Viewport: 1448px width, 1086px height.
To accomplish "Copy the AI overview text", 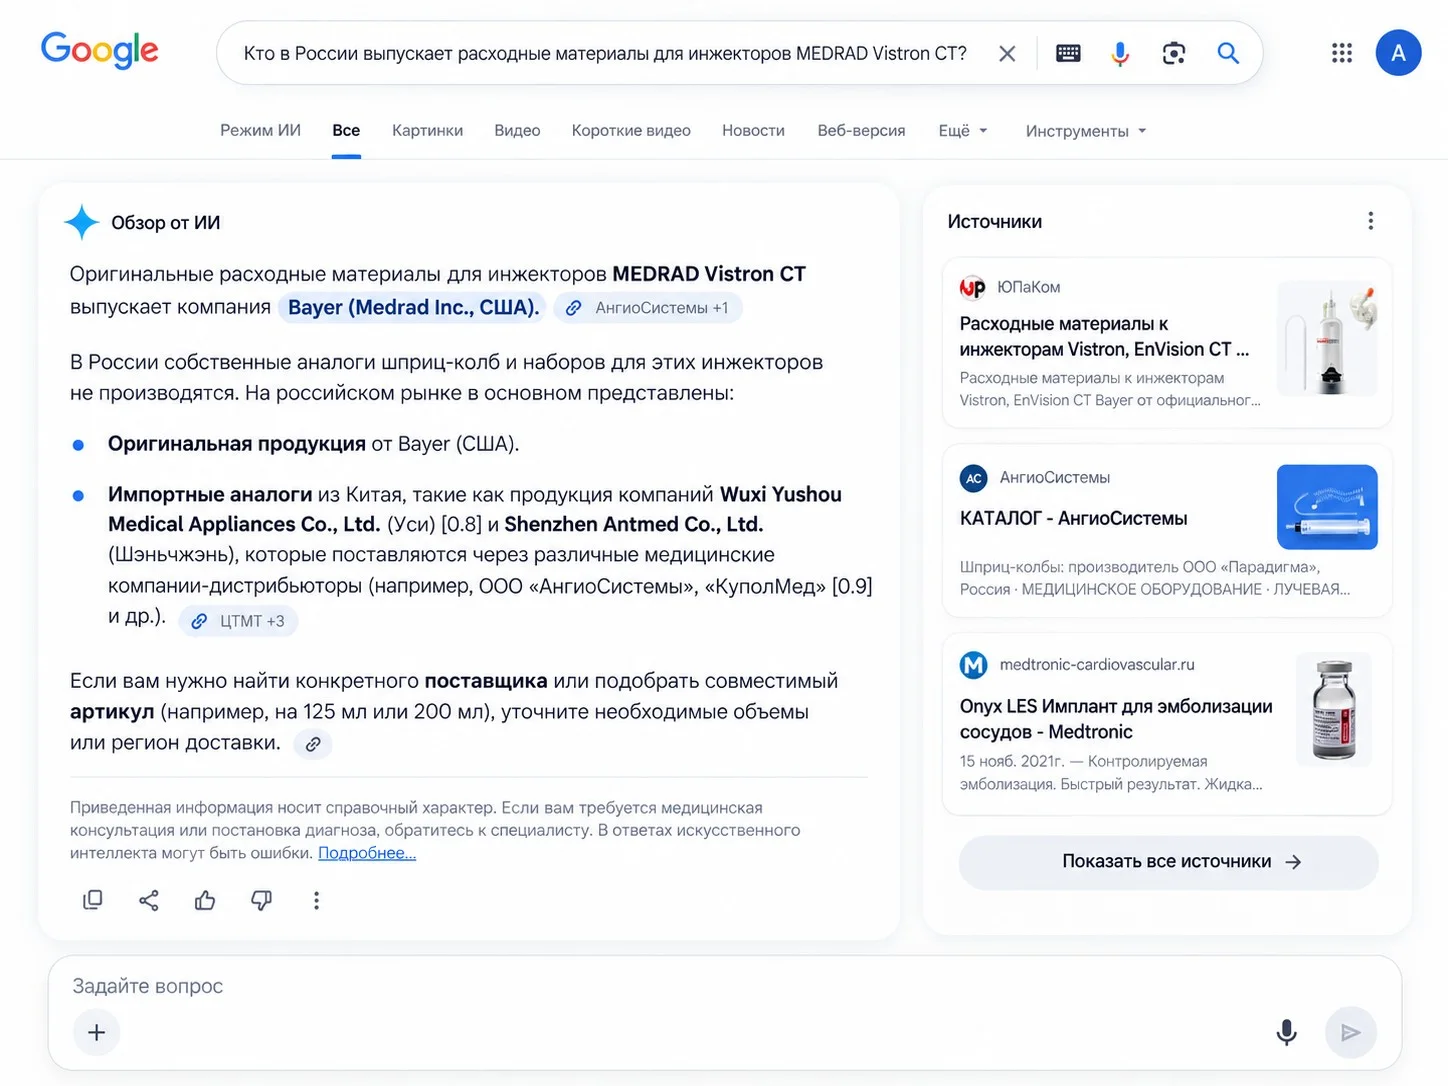I will pyautogui.click(x=92, y=900).
